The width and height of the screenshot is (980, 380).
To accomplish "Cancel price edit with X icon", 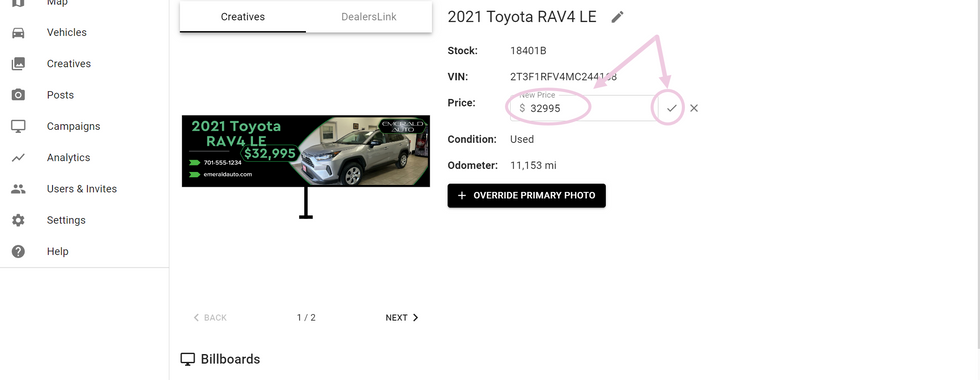I will click(x=694, y=108).
